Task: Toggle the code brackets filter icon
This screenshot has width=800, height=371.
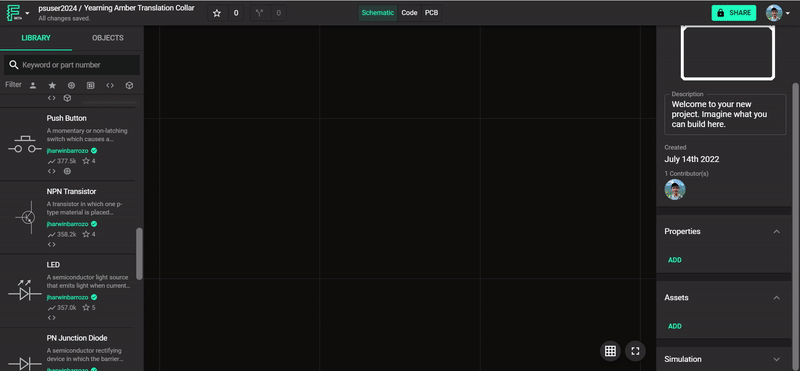Action: tap(110, 85)
